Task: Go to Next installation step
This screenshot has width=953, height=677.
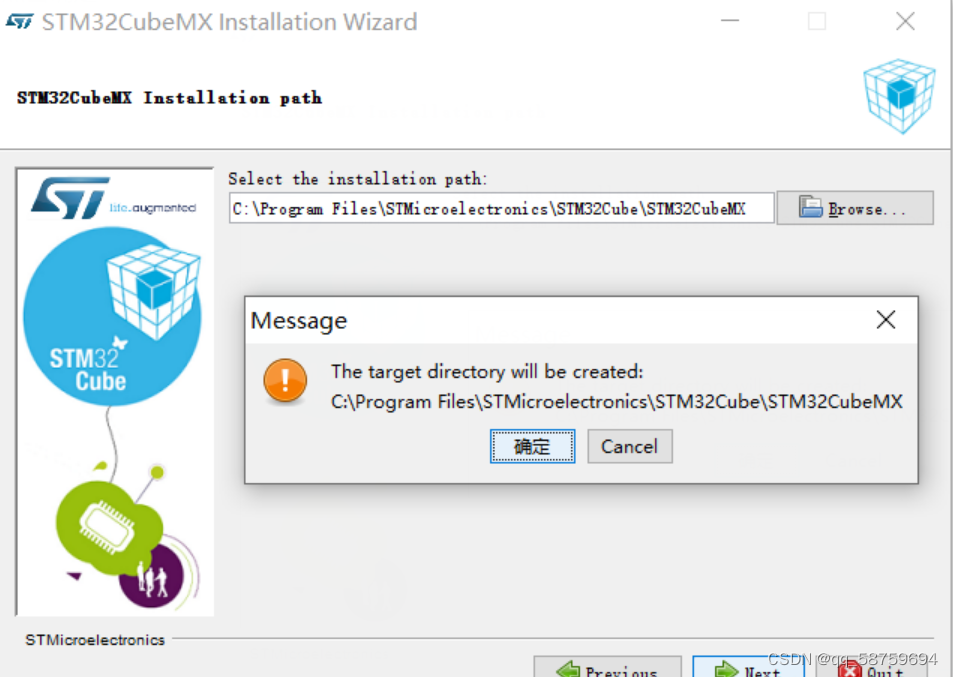Action: (x=748, y=667)
